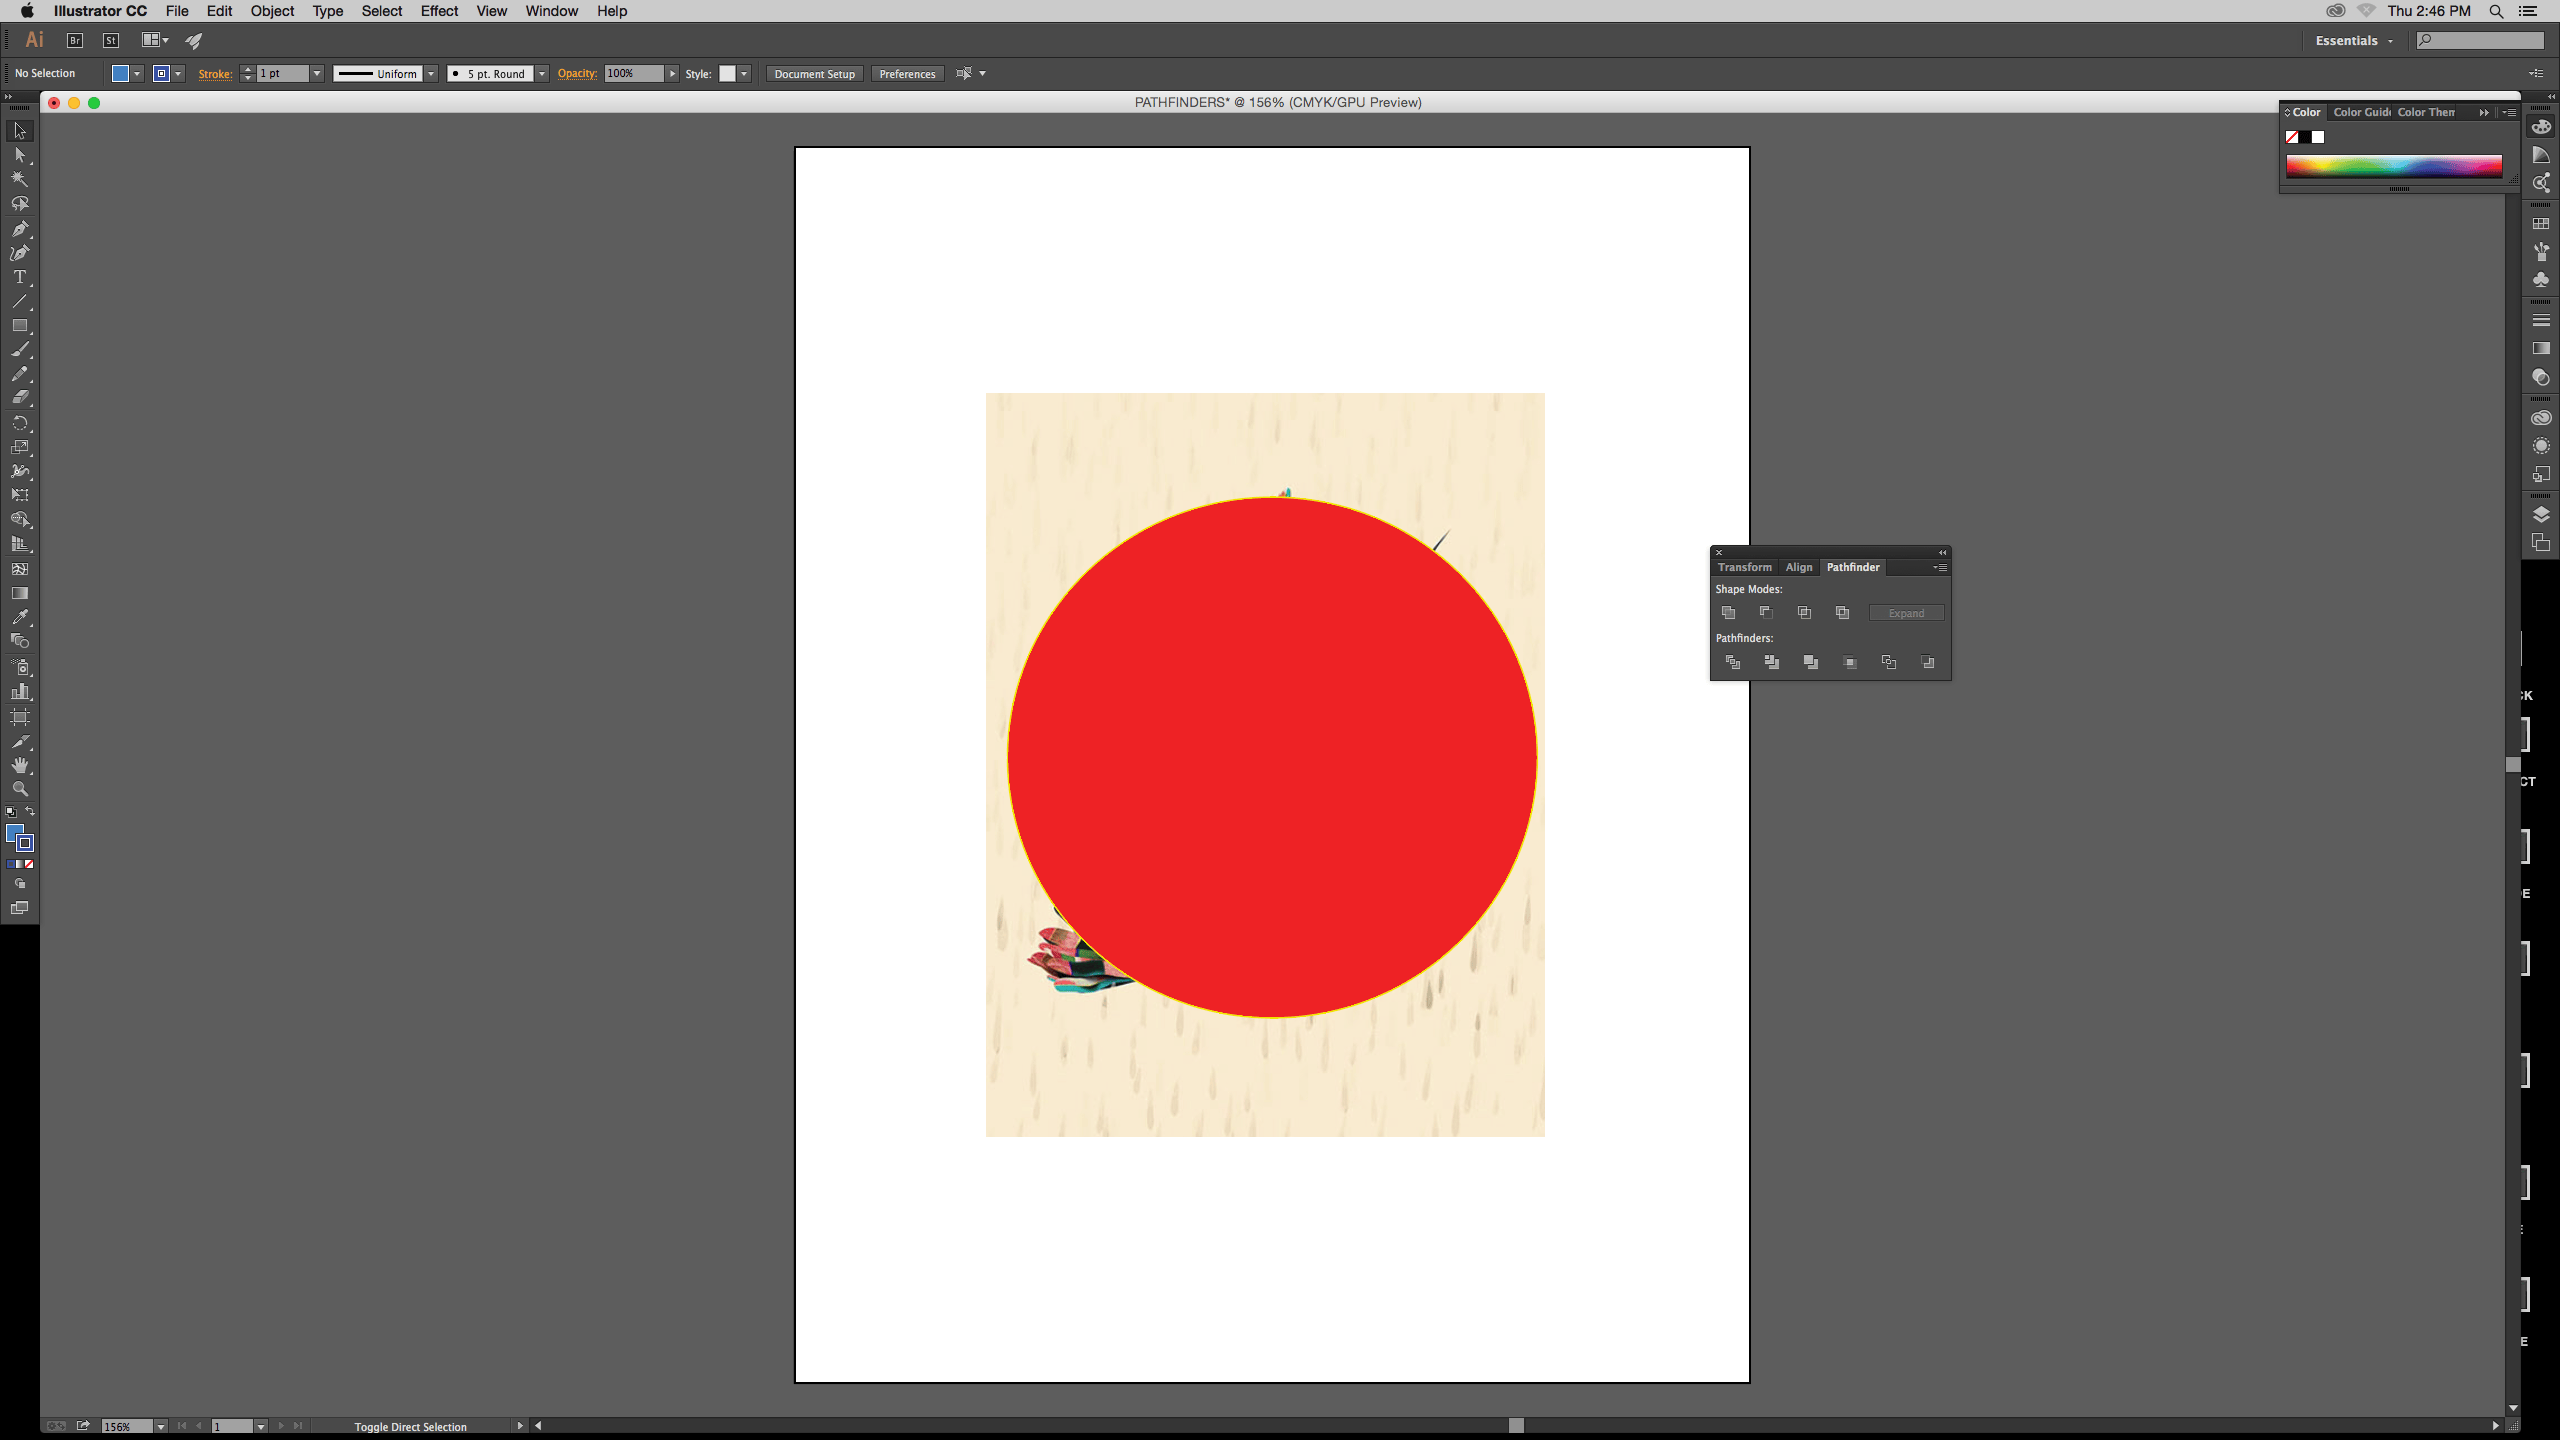Swap fill and stroke colors
2560x1440 pixels.
point(30,811)
